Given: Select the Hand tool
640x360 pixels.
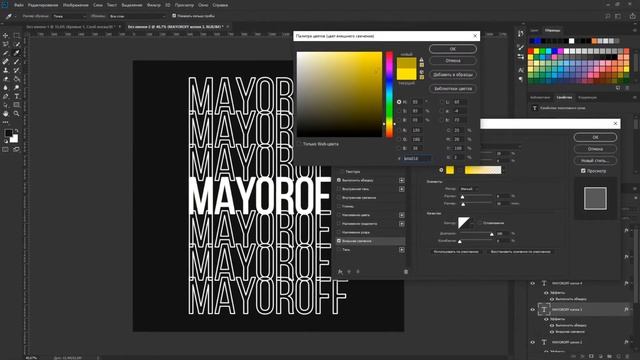Looking at the screenshot, I should [5, 113].
